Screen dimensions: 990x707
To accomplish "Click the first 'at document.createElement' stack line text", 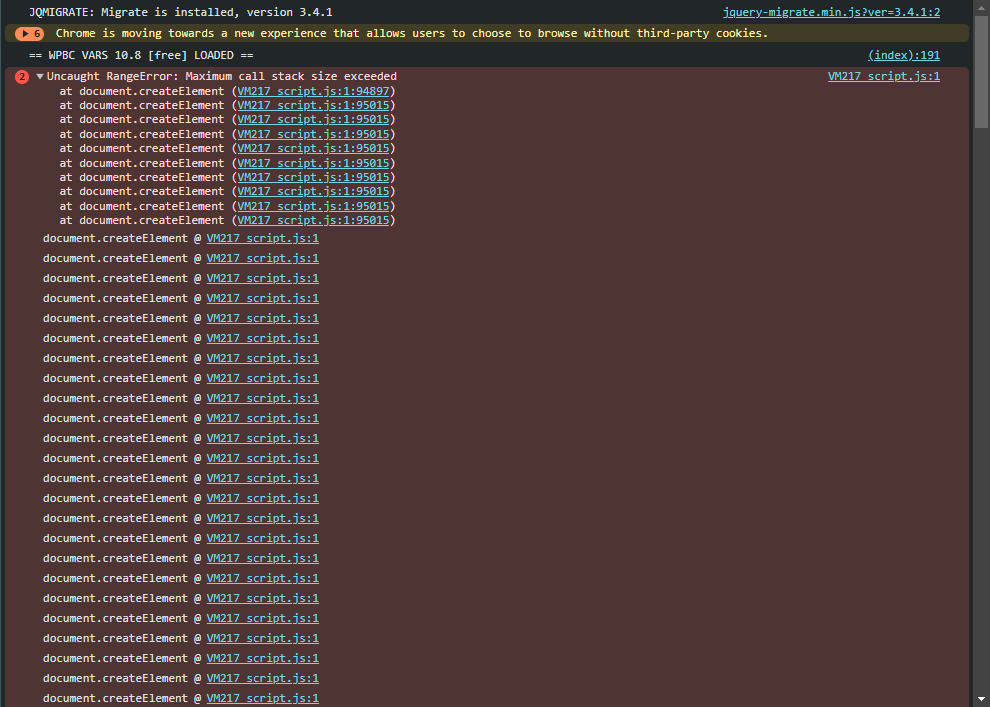I will click(142, 91).
